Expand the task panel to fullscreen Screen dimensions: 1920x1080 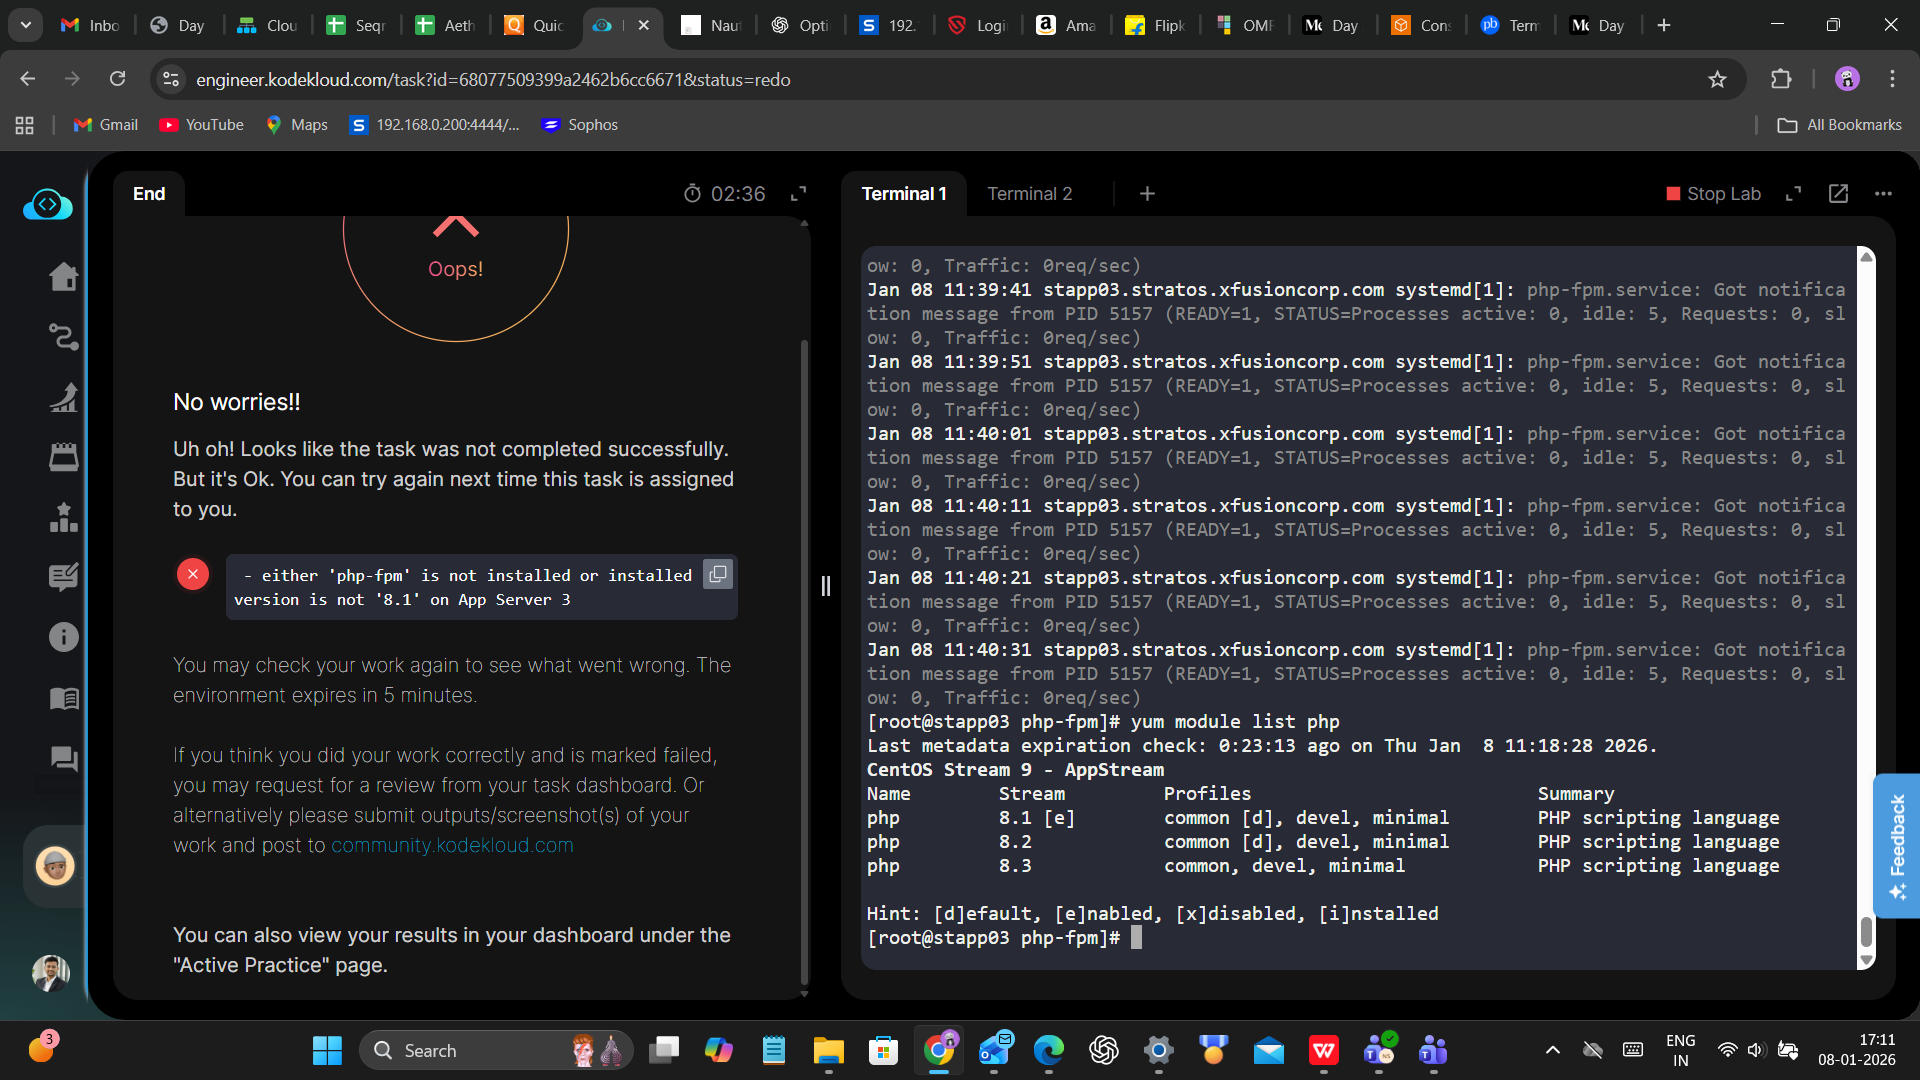(x=798, y=194)
